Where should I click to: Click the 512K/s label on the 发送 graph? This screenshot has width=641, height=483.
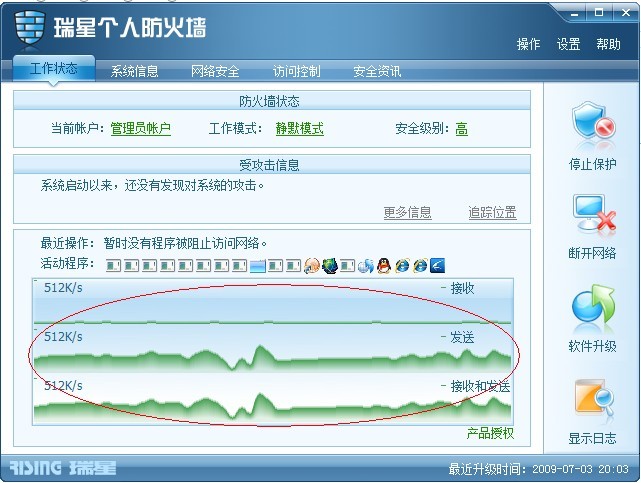pyautogui.click(x=63, y=337)
